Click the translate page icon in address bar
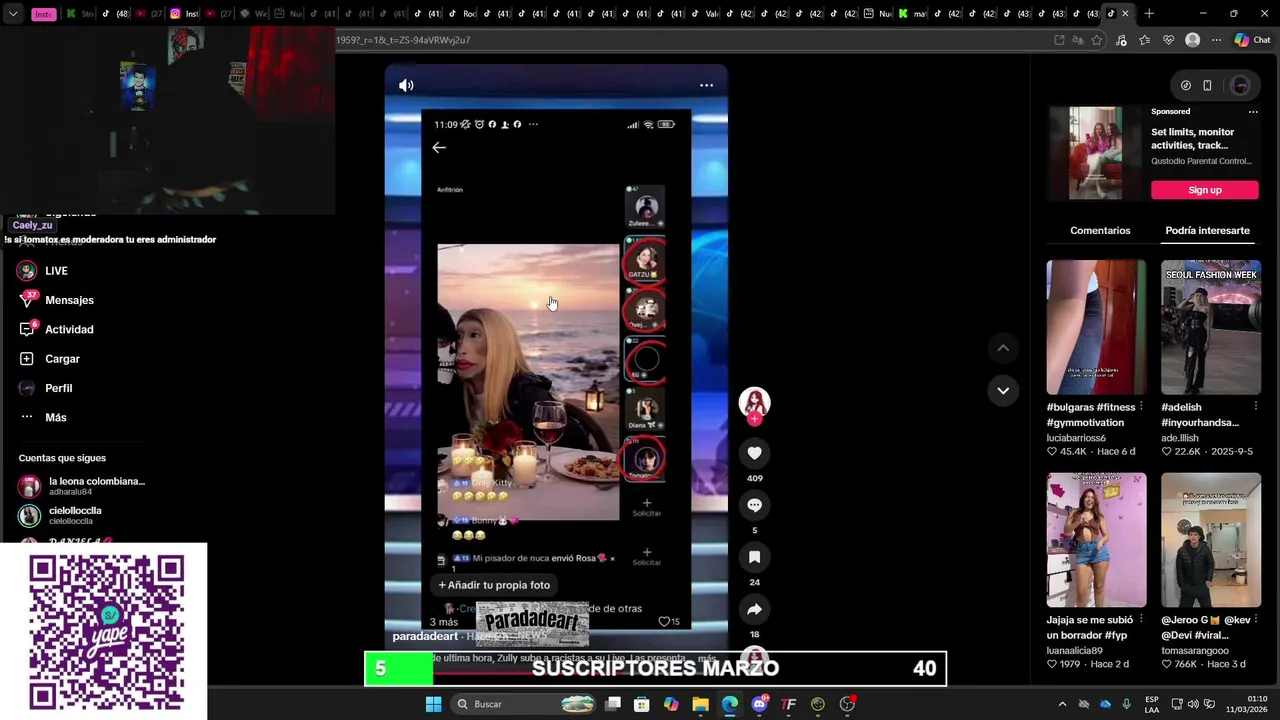The width and height of the screenshot is (1280, 720). click(1078, 40)
